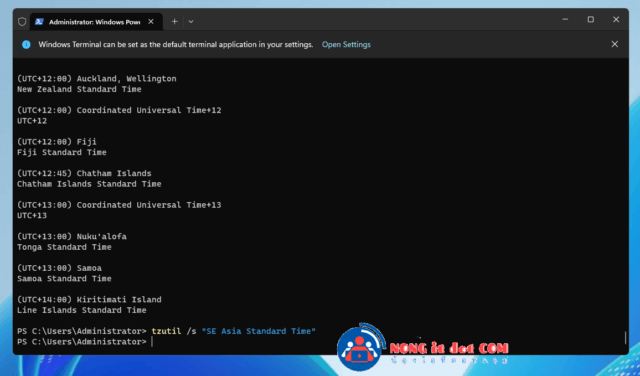Maximize the Windows Terminal window
Viewport: 640px width, 376px height.
pos(590,20)
